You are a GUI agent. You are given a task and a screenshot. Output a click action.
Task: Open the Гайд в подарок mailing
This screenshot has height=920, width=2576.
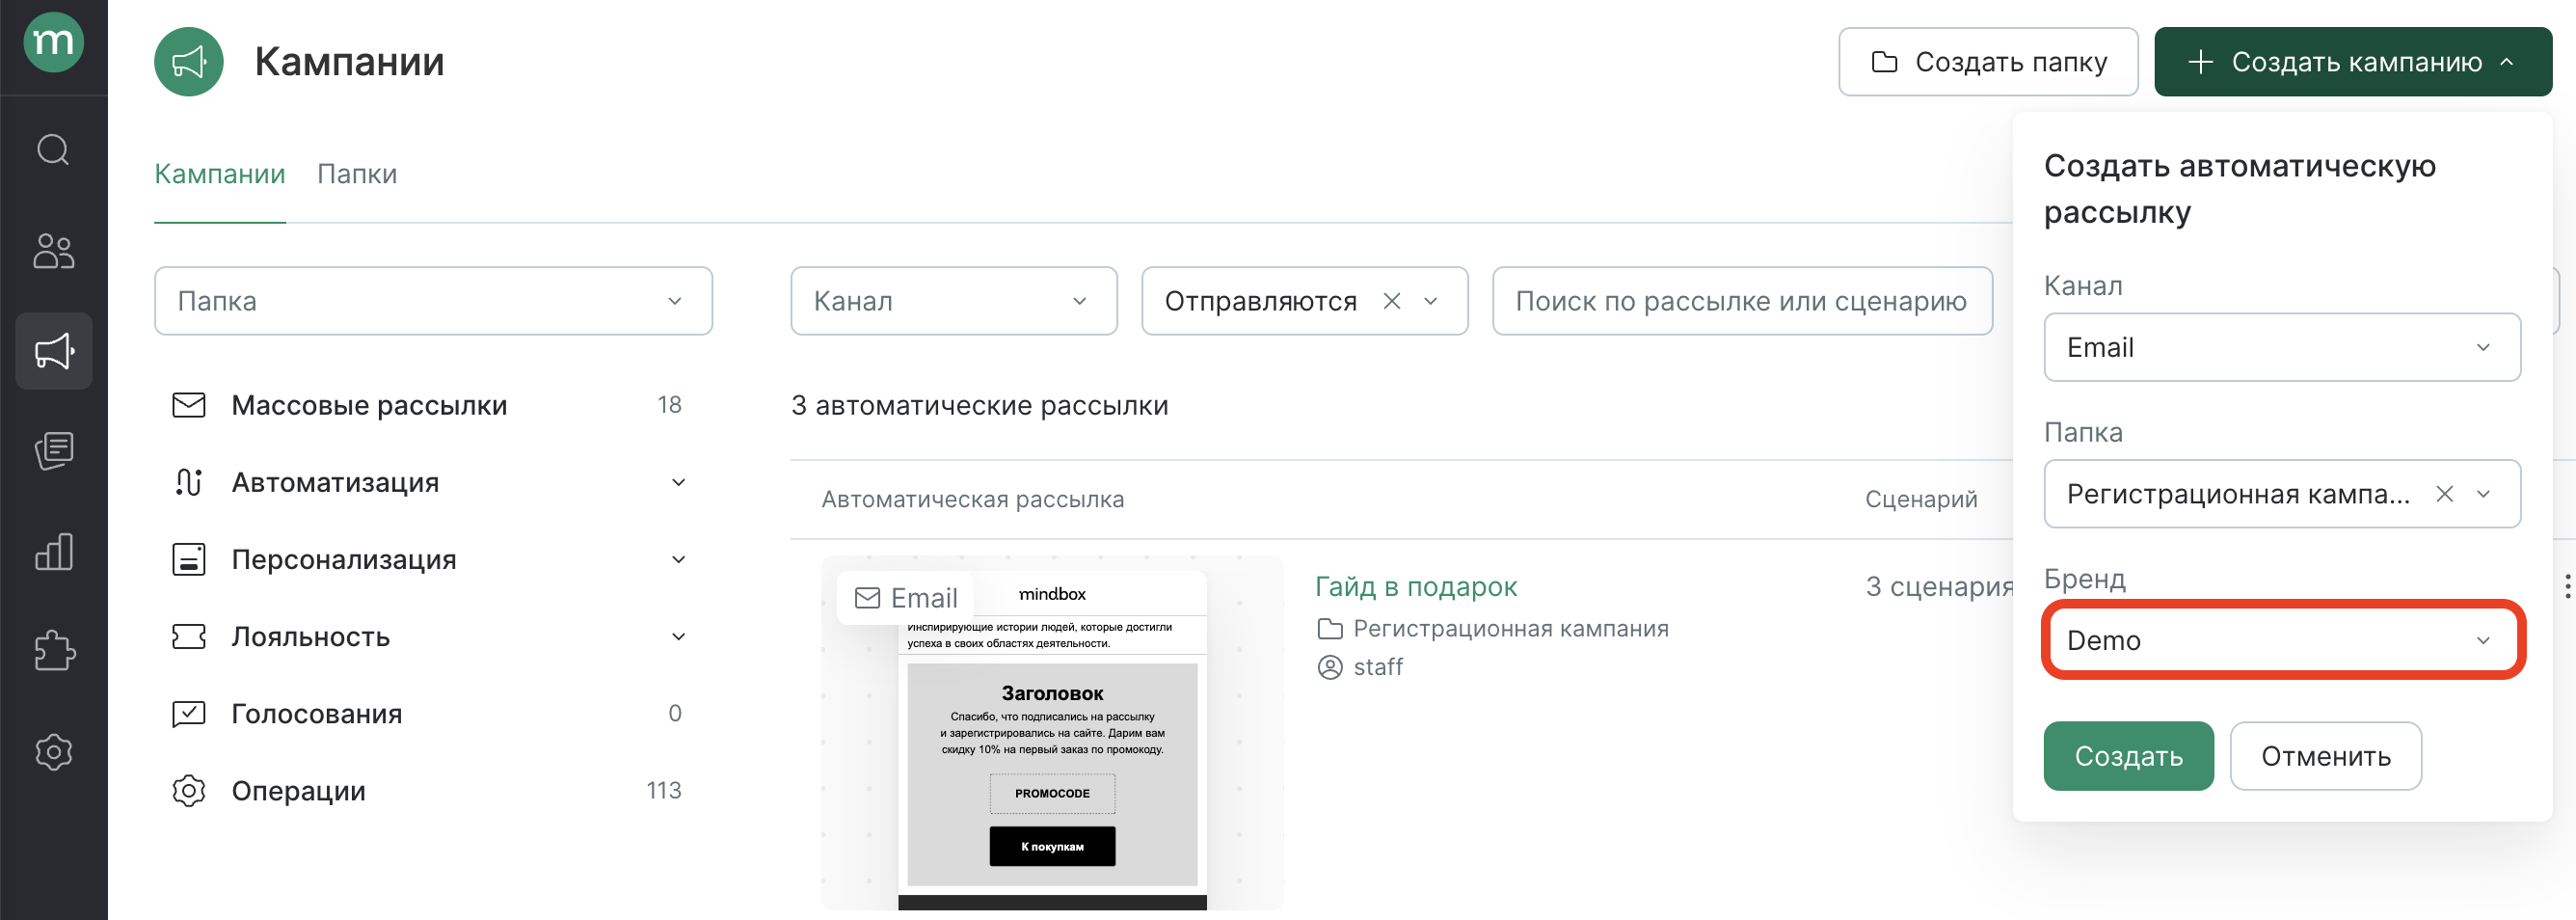(x=1416, y=586)
